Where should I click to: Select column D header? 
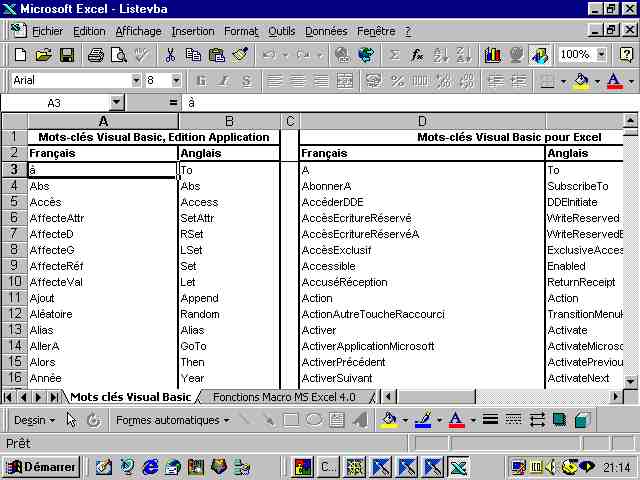coord(422,121)
